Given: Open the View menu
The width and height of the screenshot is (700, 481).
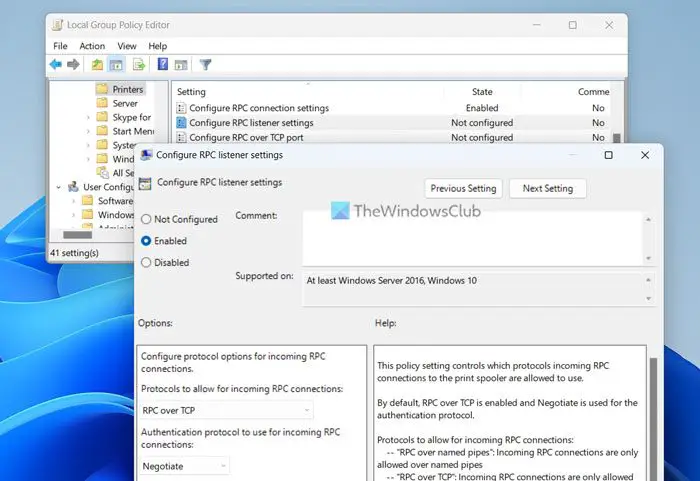Looking at the screenshot, I should (127, 46).
